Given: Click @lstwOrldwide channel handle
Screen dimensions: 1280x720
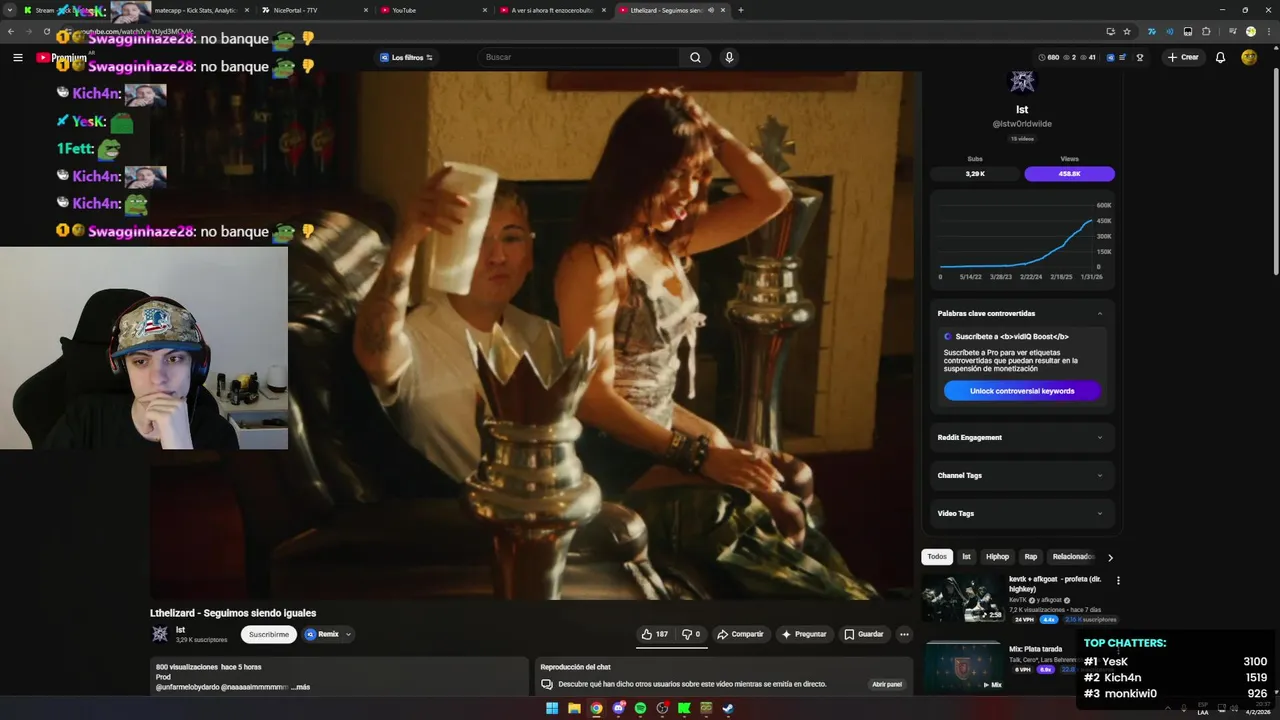Looking at the screenshot, I should click(x=1022, y=124).
